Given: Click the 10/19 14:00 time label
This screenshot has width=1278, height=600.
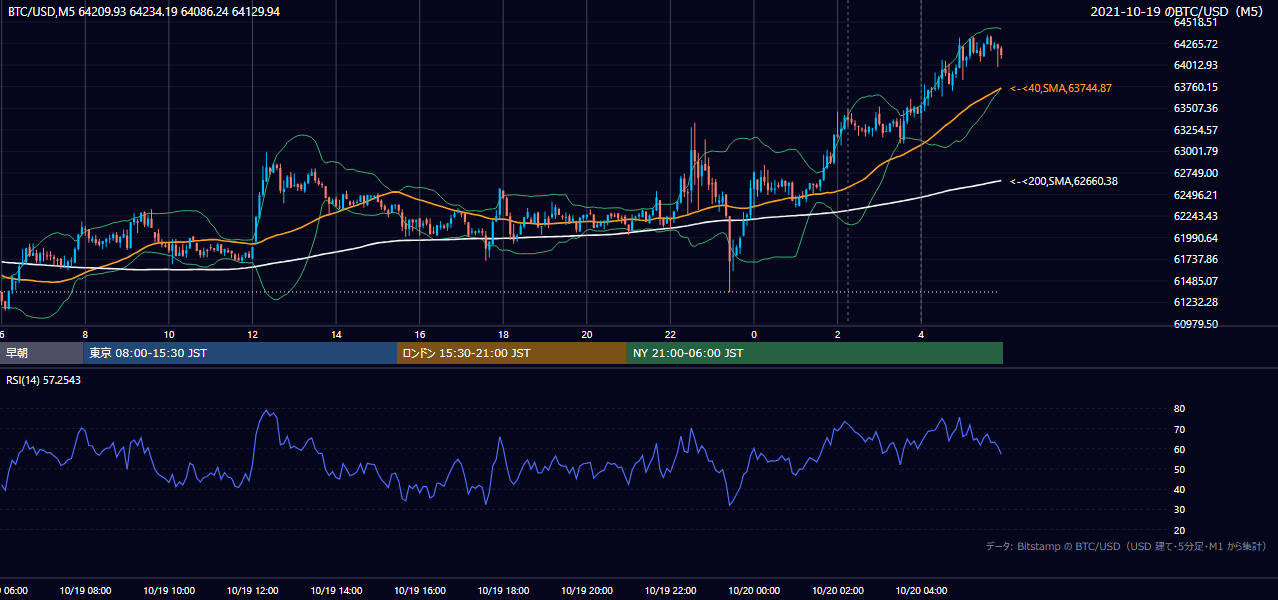Looking at the screenshot, I should [x=336, y=591].
